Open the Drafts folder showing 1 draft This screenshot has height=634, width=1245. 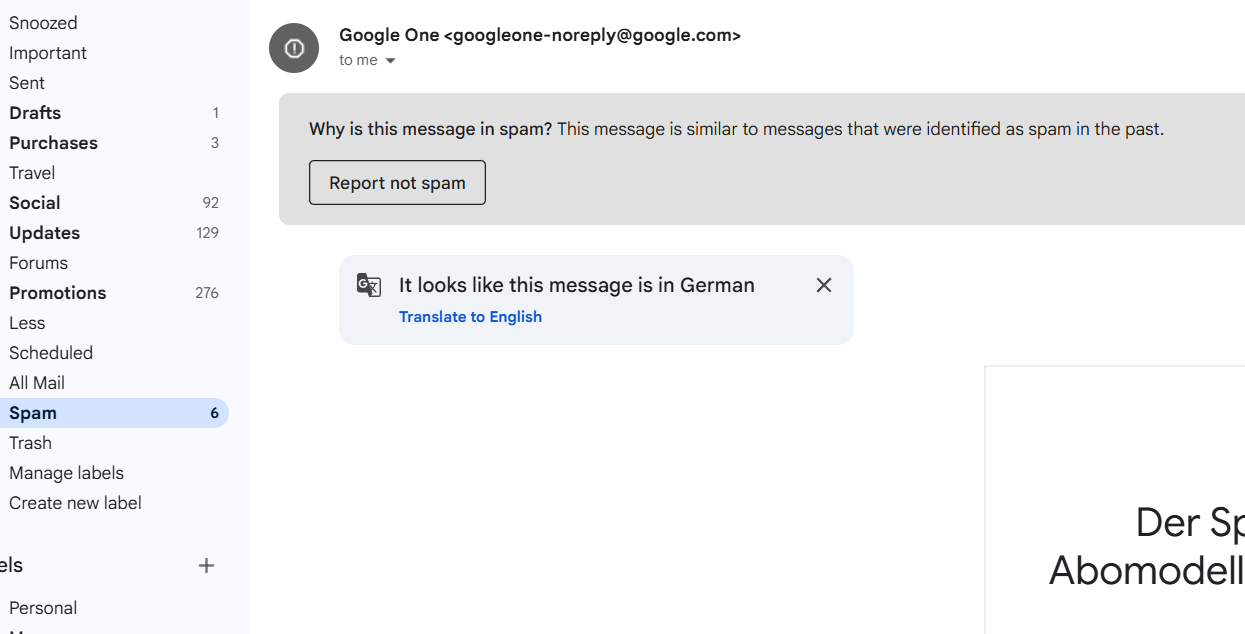(x=35, y=112)
